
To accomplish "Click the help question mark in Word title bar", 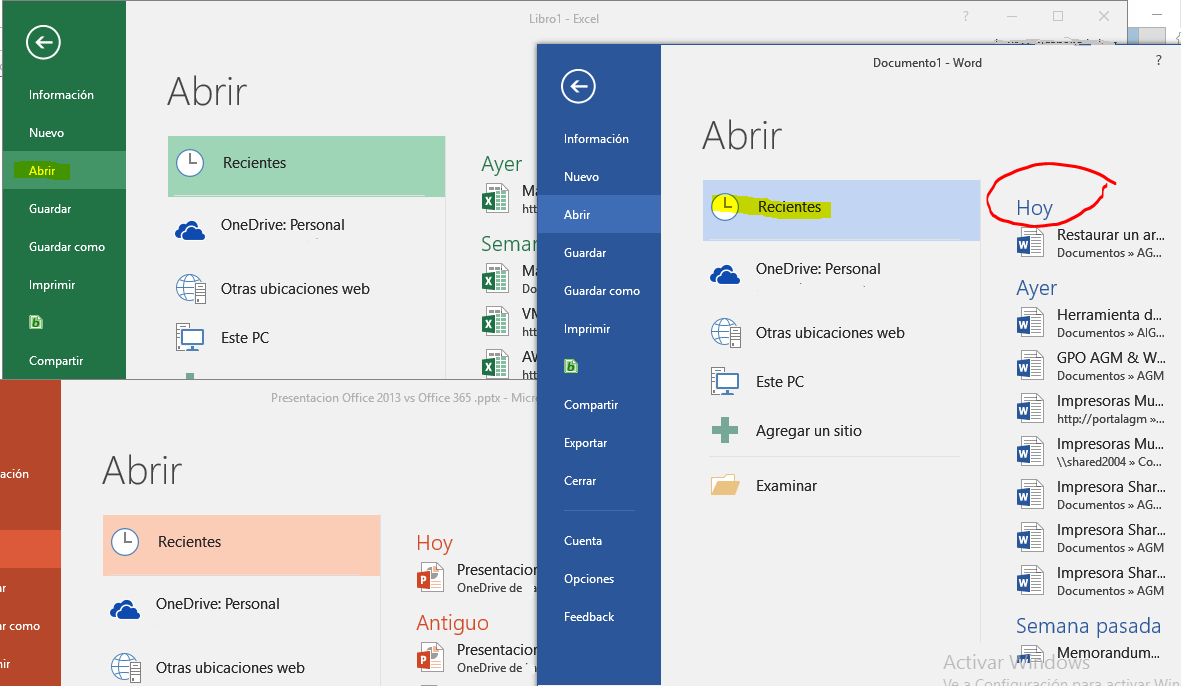I will (x=1158, y=61).
